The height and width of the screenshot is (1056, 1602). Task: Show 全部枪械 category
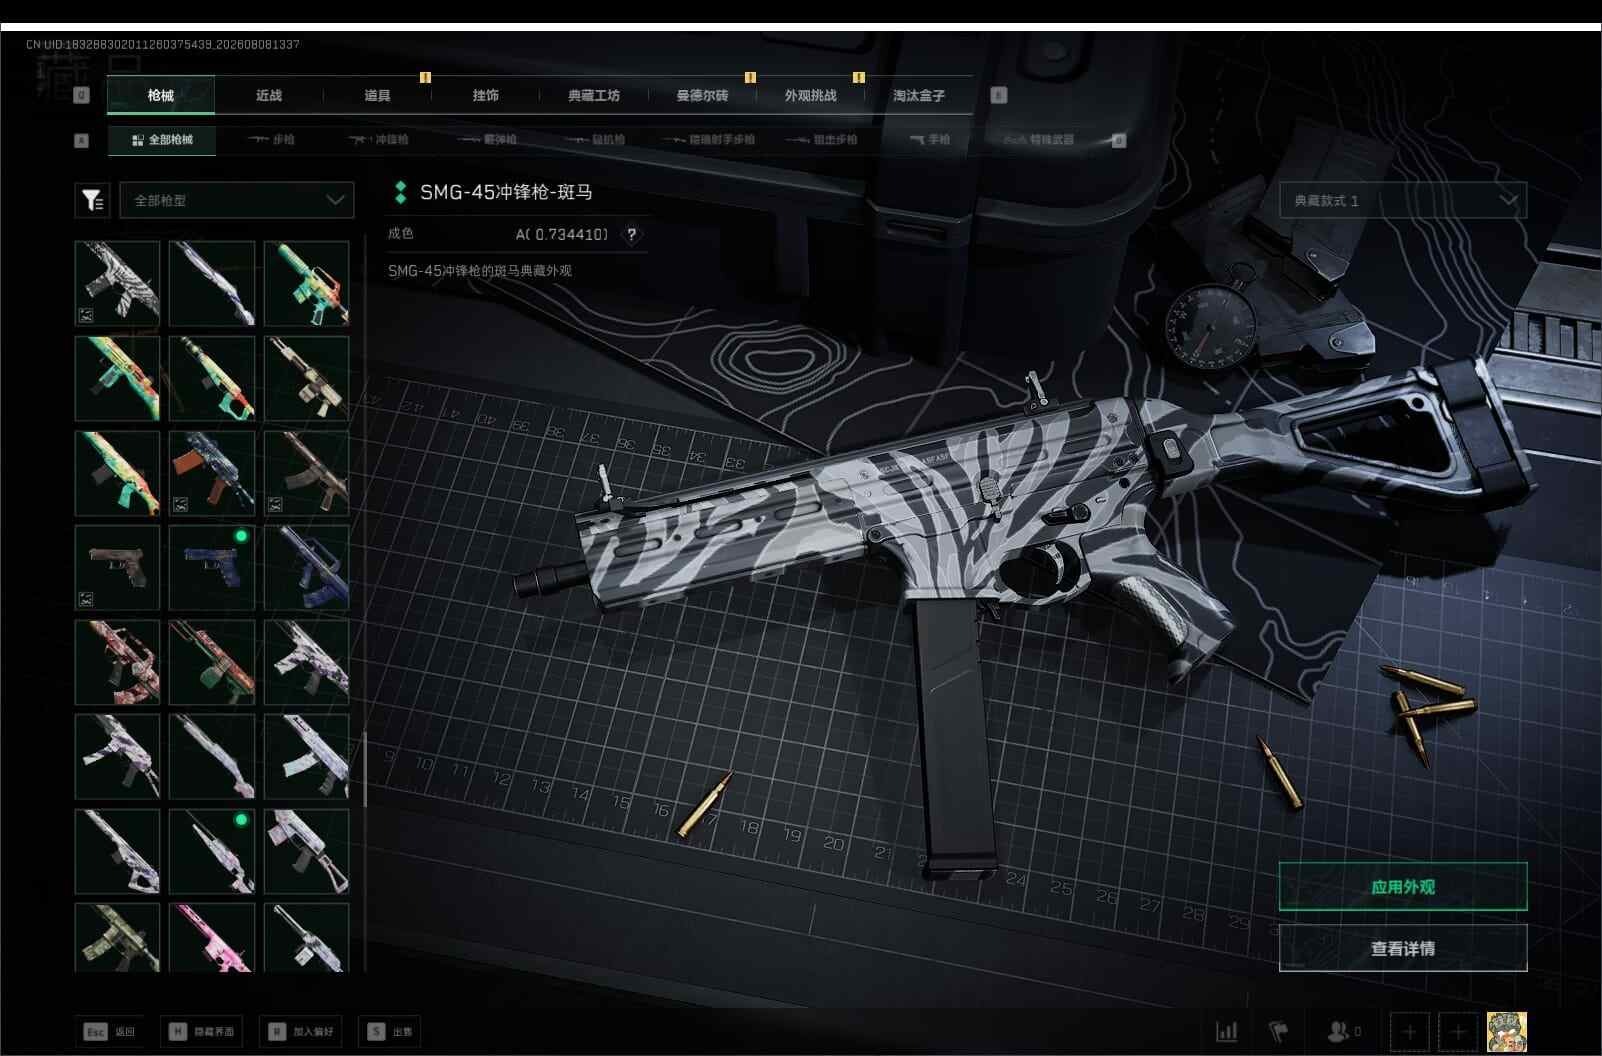[x=162, y=140]
